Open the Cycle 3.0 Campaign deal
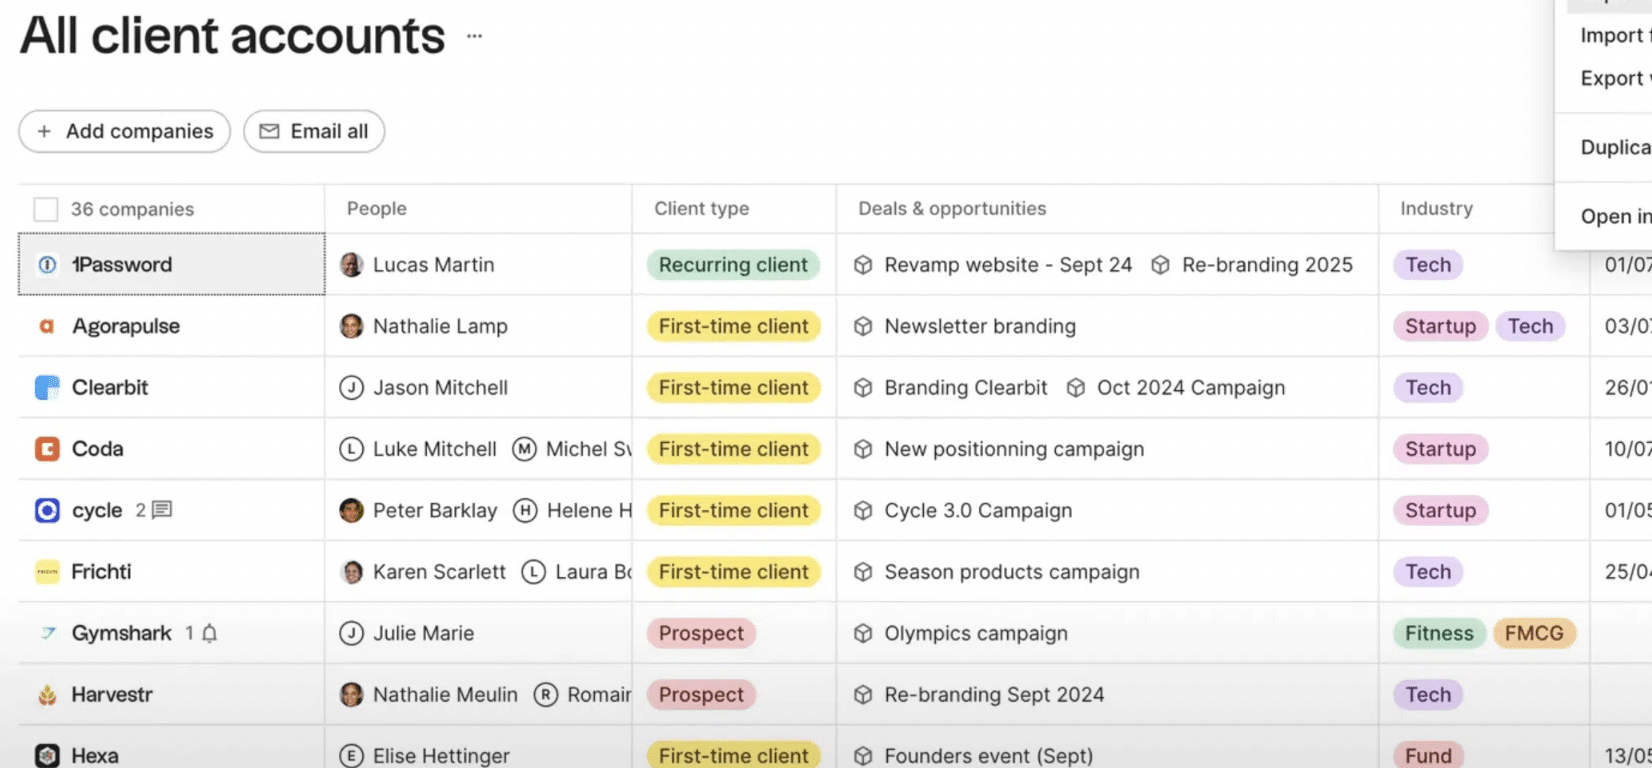 point(978,510)
